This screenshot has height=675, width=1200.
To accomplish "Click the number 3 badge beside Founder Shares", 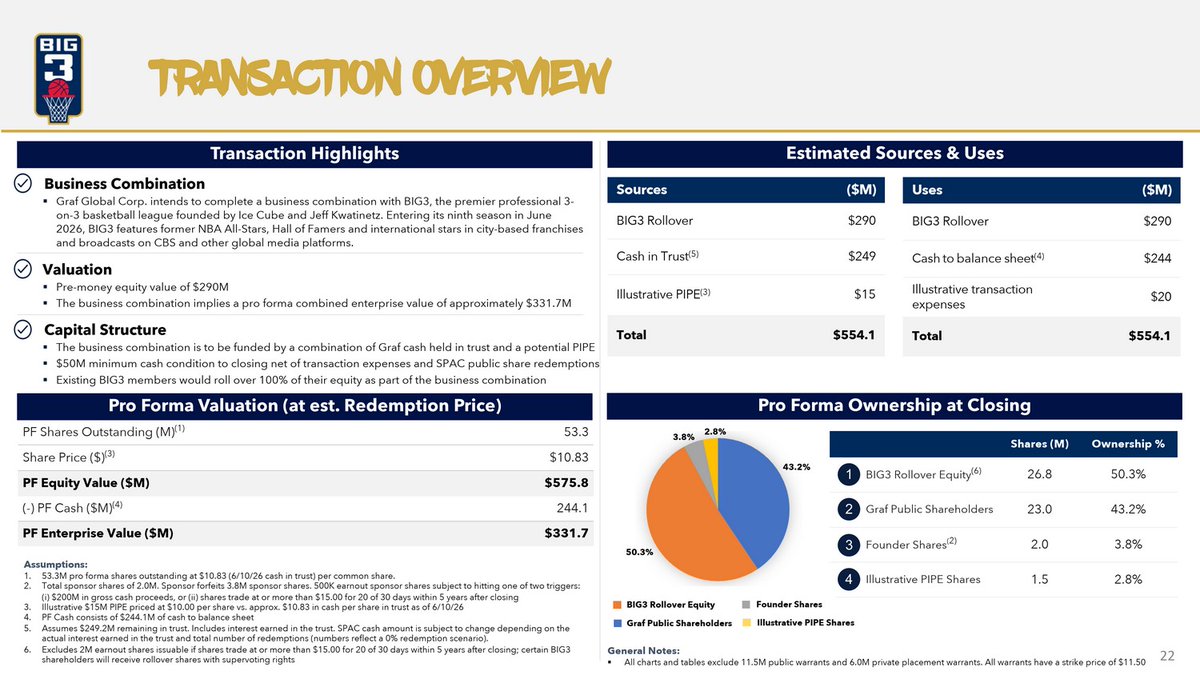I will [848, 544].
